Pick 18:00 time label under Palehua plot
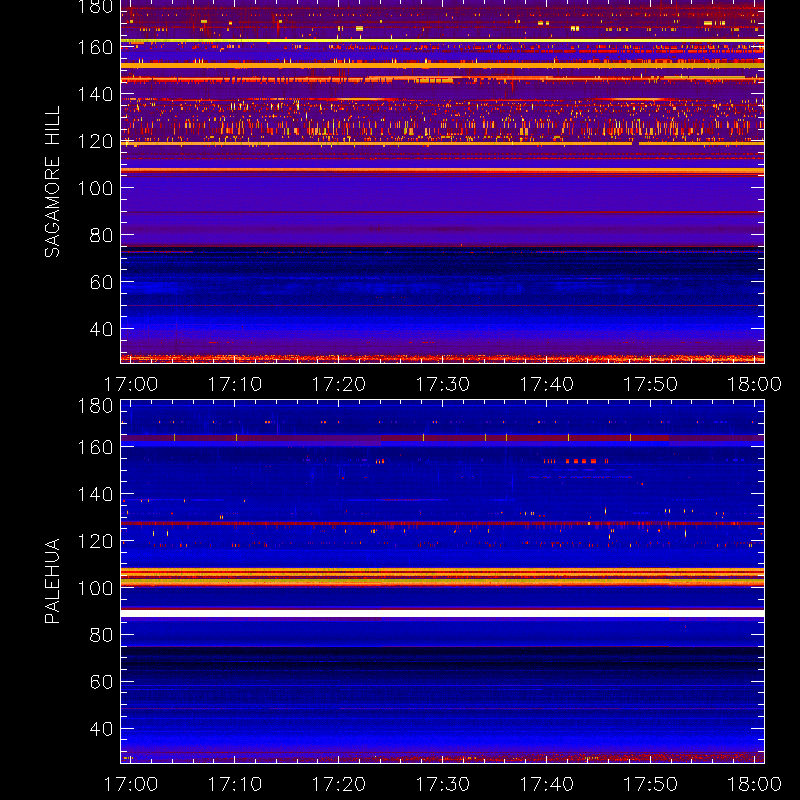Viewport: 800px width, 800px height. point(754,784)
